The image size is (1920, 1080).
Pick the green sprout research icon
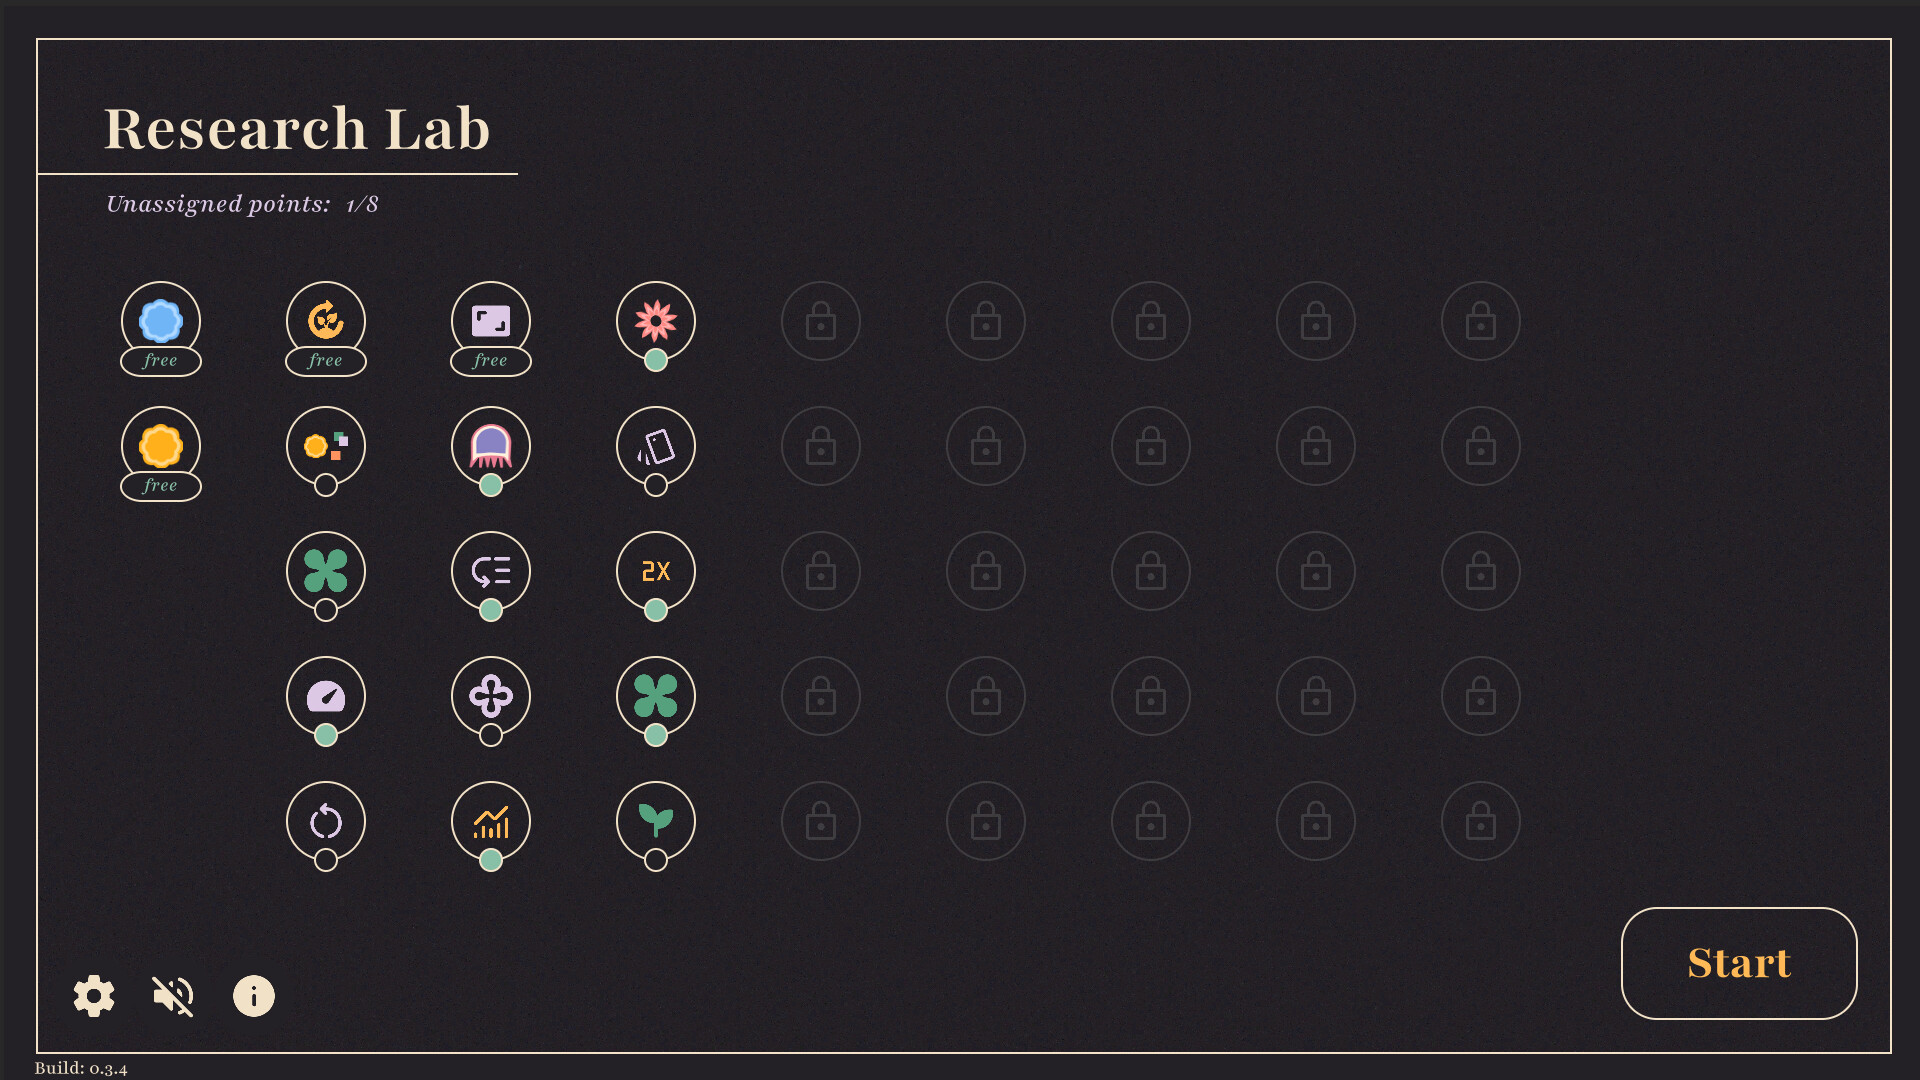tap(656, 821)
